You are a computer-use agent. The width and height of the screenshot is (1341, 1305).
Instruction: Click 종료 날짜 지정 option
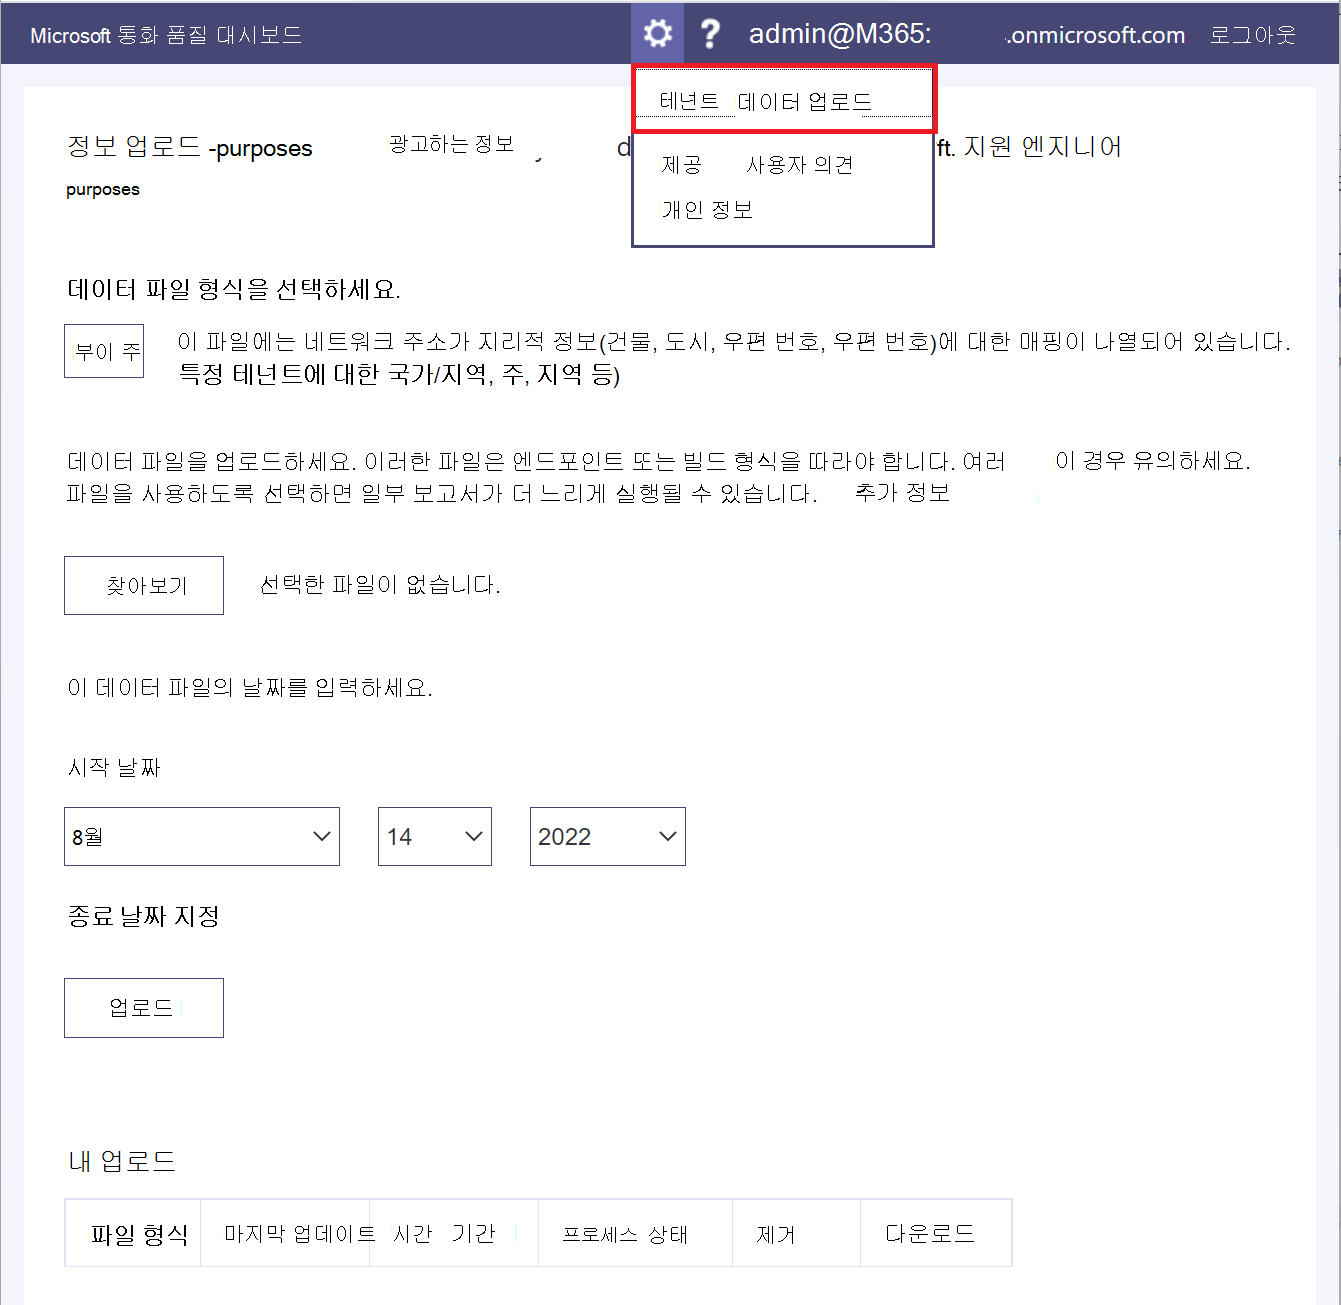pyautogui.click(x=143, y=916)
